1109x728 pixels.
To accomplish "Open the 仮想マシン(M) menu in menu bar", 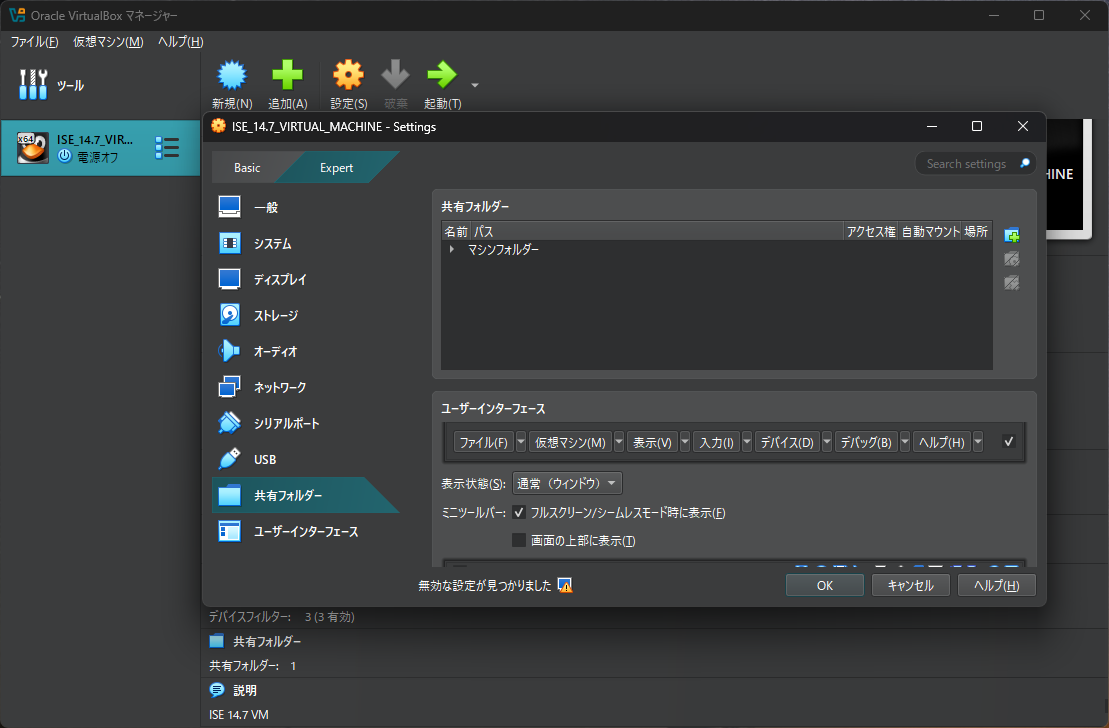I will pos(108,42).
